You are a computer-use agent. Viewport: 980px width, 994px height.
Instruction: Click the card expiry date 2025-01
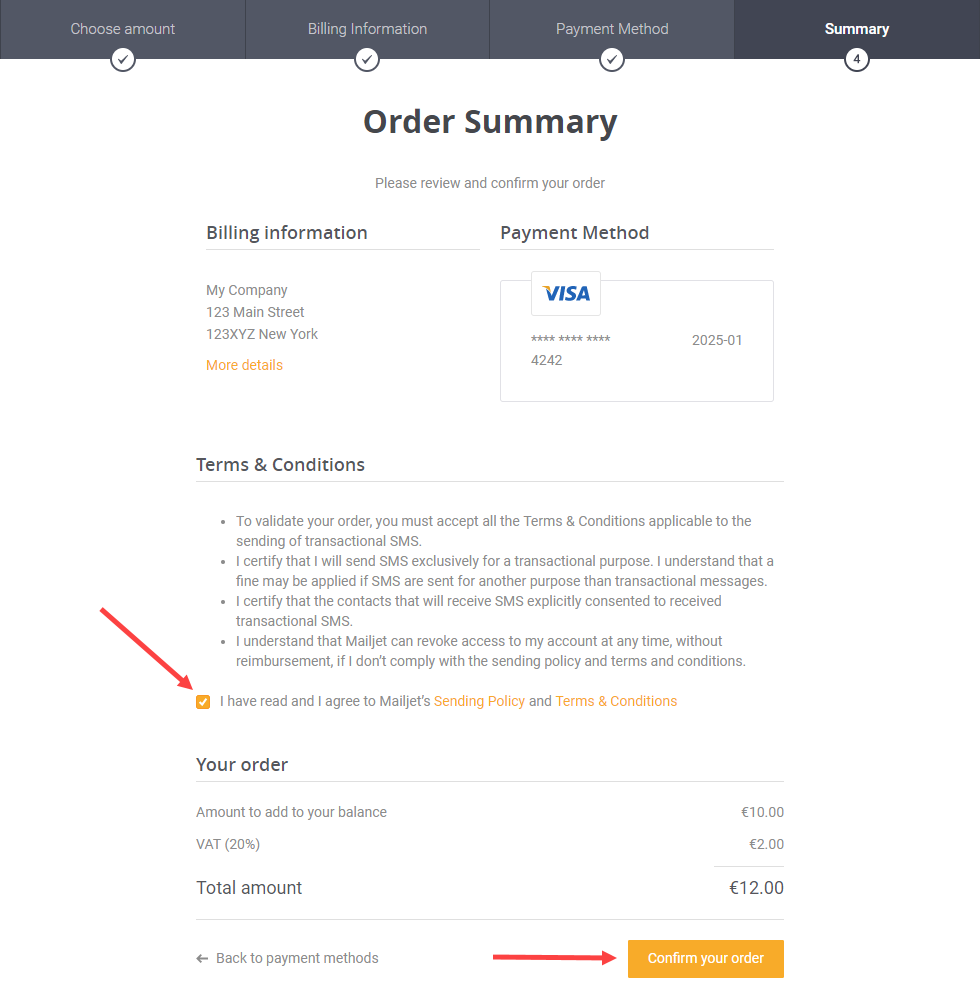716,340
